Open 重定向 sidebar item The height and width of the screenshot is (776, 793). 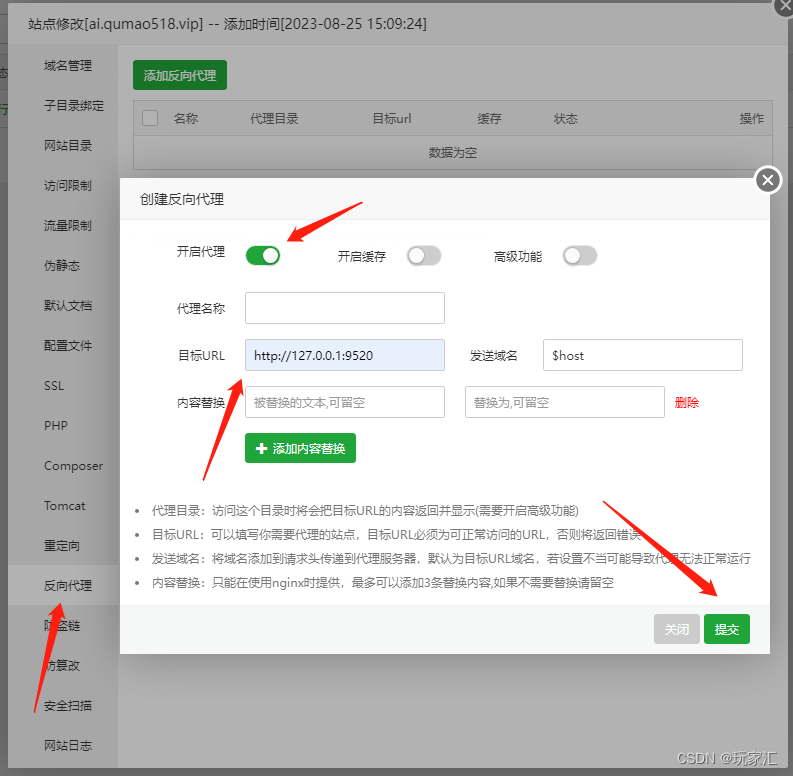62,546
